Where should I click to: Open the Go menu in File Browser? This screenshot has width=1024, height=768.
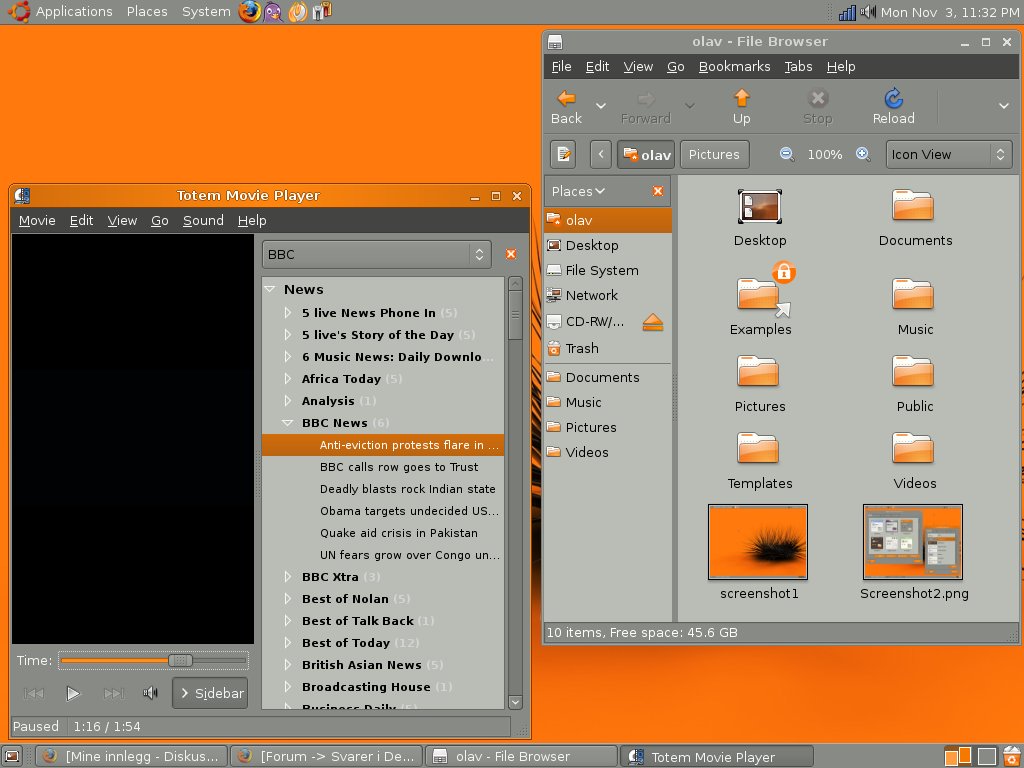click(675, 67)
